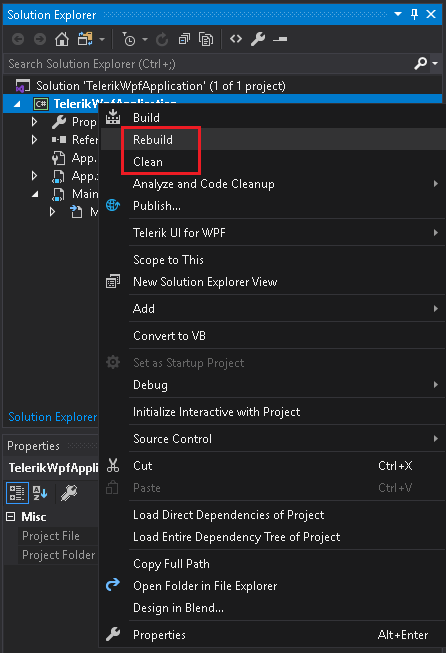
Task: Click the Refresh toolbar icon
Action: click(162, 39)
